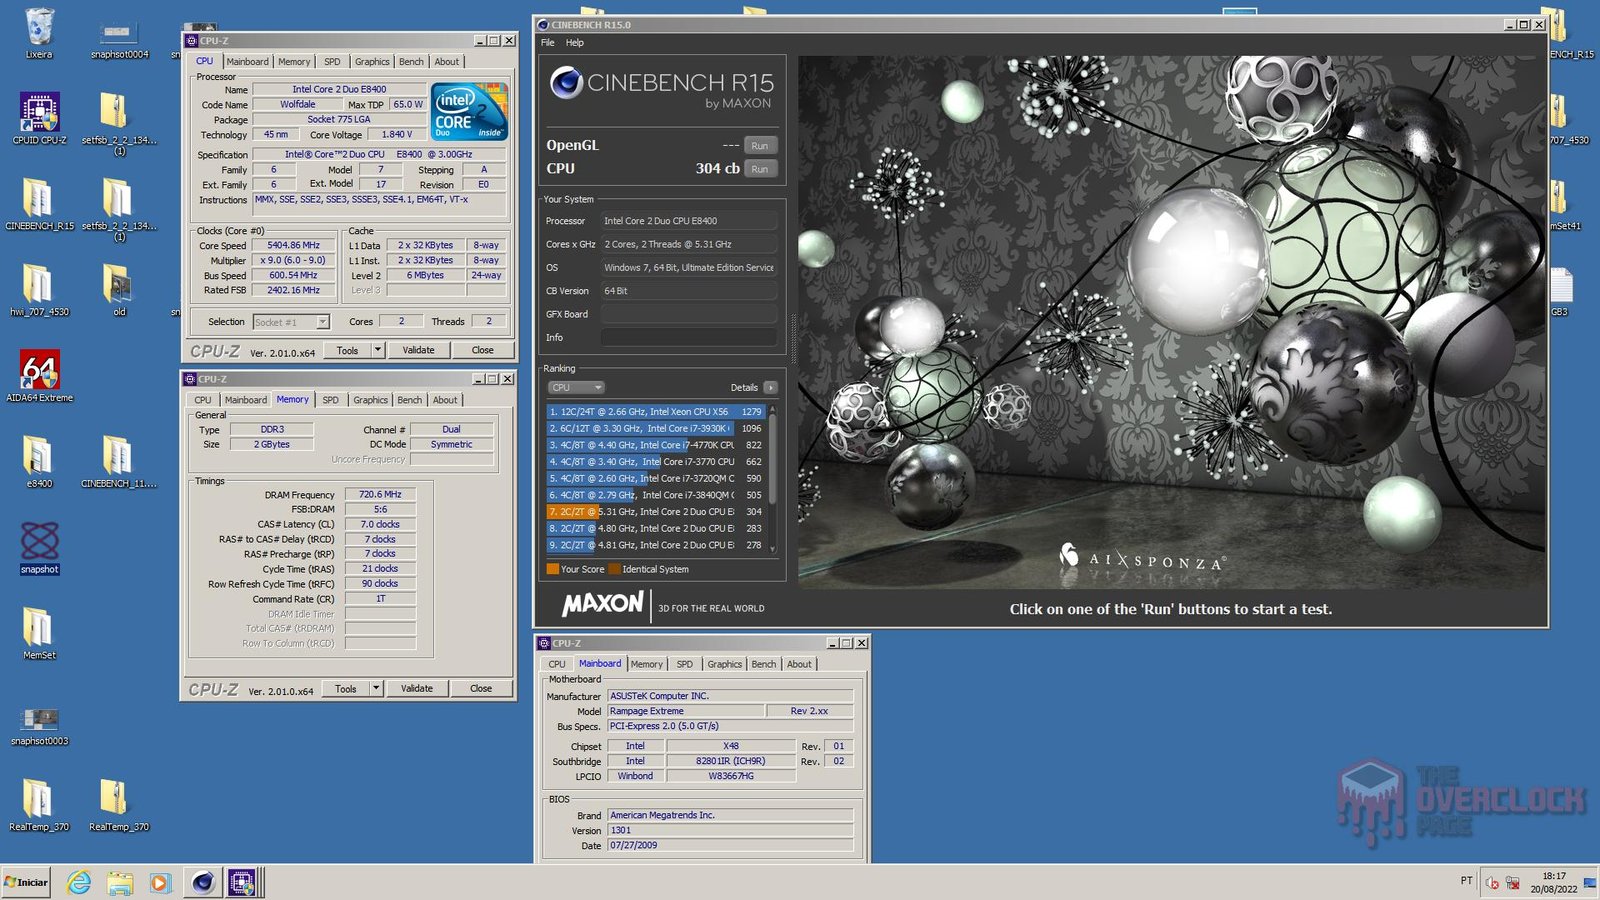Open the Lixeira recycle bin
This screenshot has width=1600, height=900.
tap(38, 25)
